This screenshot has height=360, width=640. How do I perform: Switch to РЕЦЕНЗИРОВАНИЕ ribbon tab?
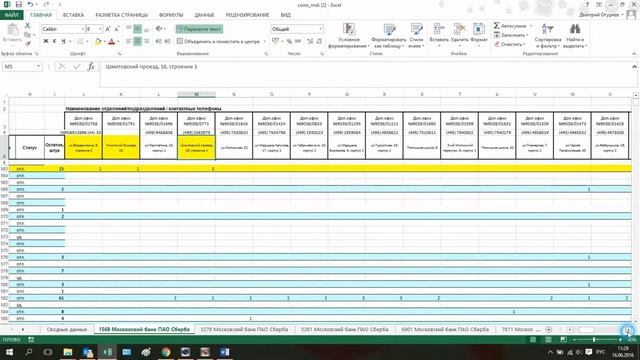(x=247, y=15)
